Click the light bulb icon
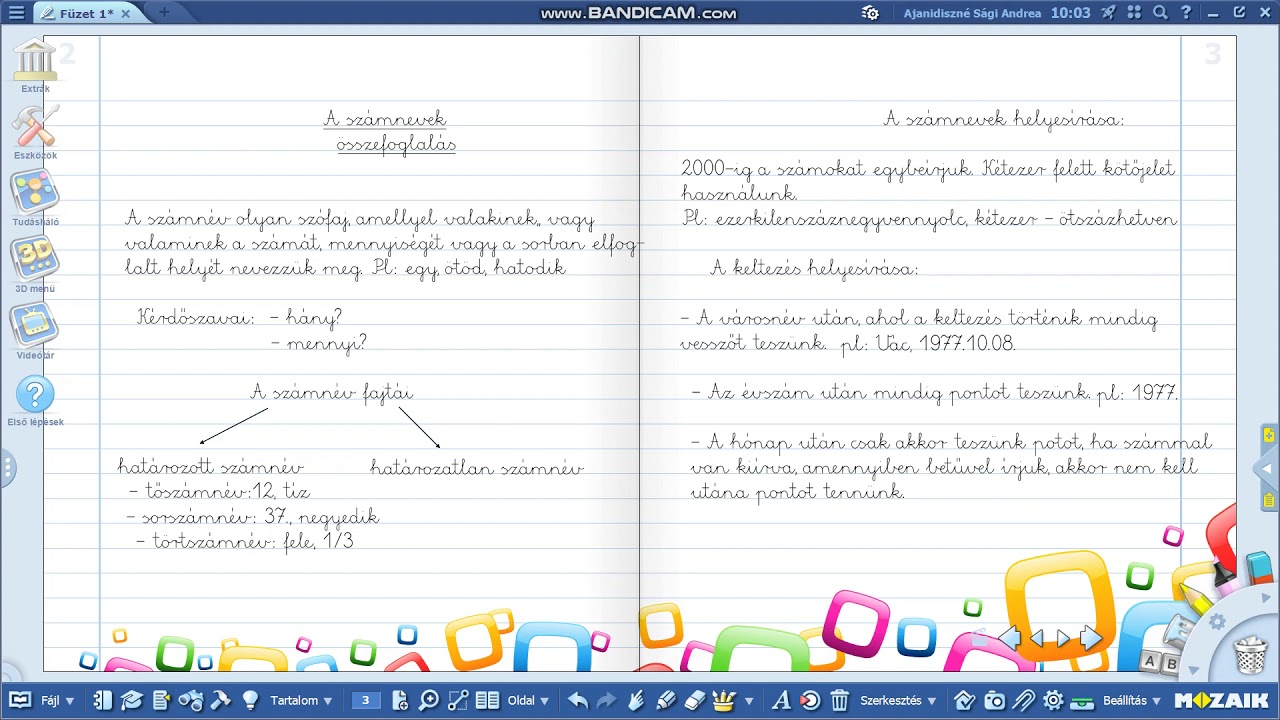Viewport: 1280px width, 720px height. pyautogui.click(x=250, y=700)
